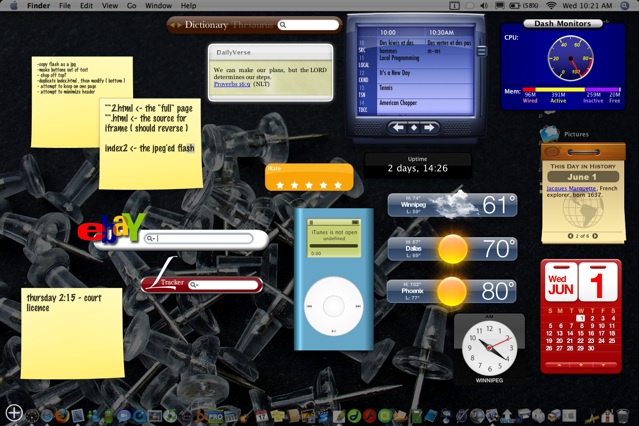The height and width of the screenshot is (426, 639).
Task: Skip to previous track on iPod widget
Action: 310,306
